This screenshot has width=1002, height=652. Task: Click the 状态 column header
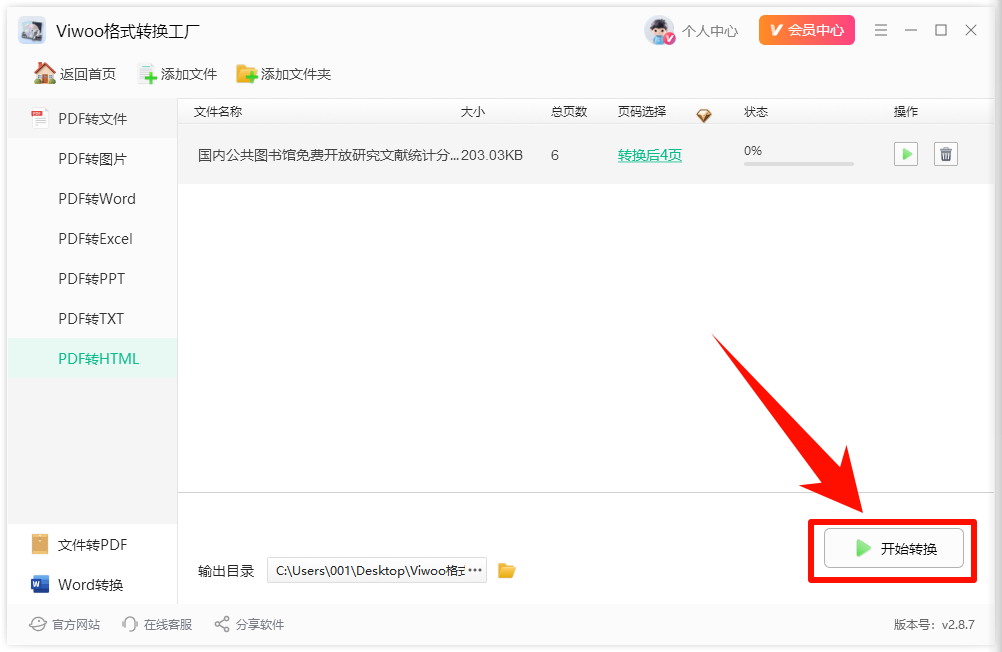coord(756,112)
